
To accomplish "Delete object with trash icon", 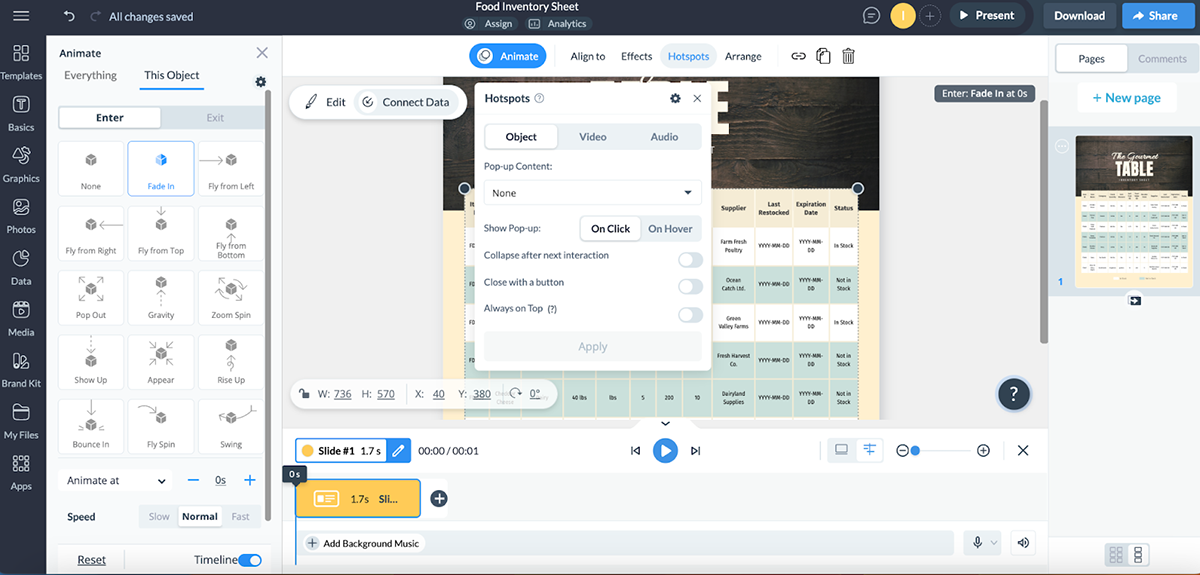I will tap(848, 57).
